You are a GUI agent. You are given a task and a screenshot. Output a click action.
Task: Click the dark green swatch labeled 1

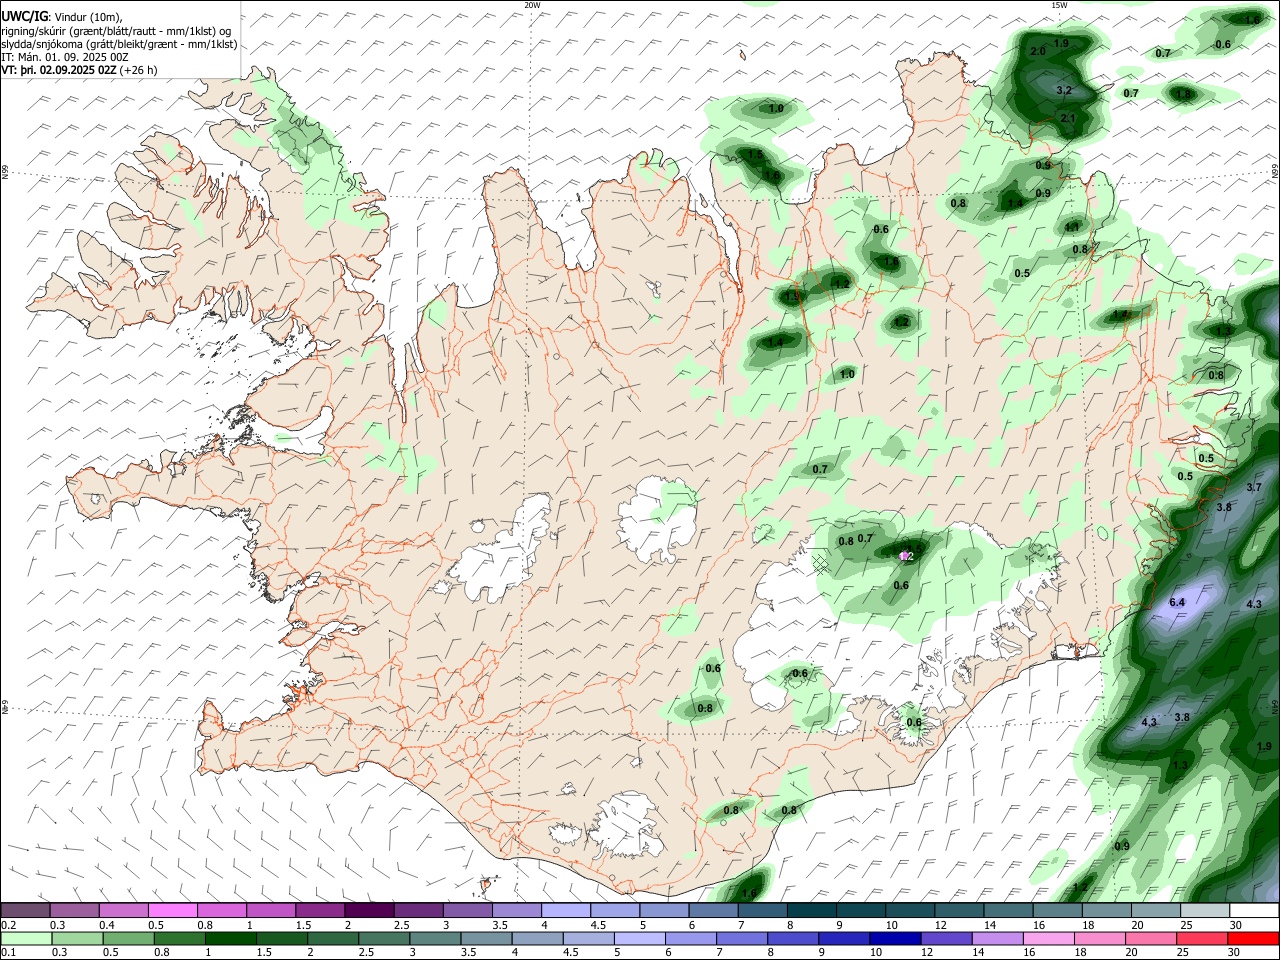point(230,938)
